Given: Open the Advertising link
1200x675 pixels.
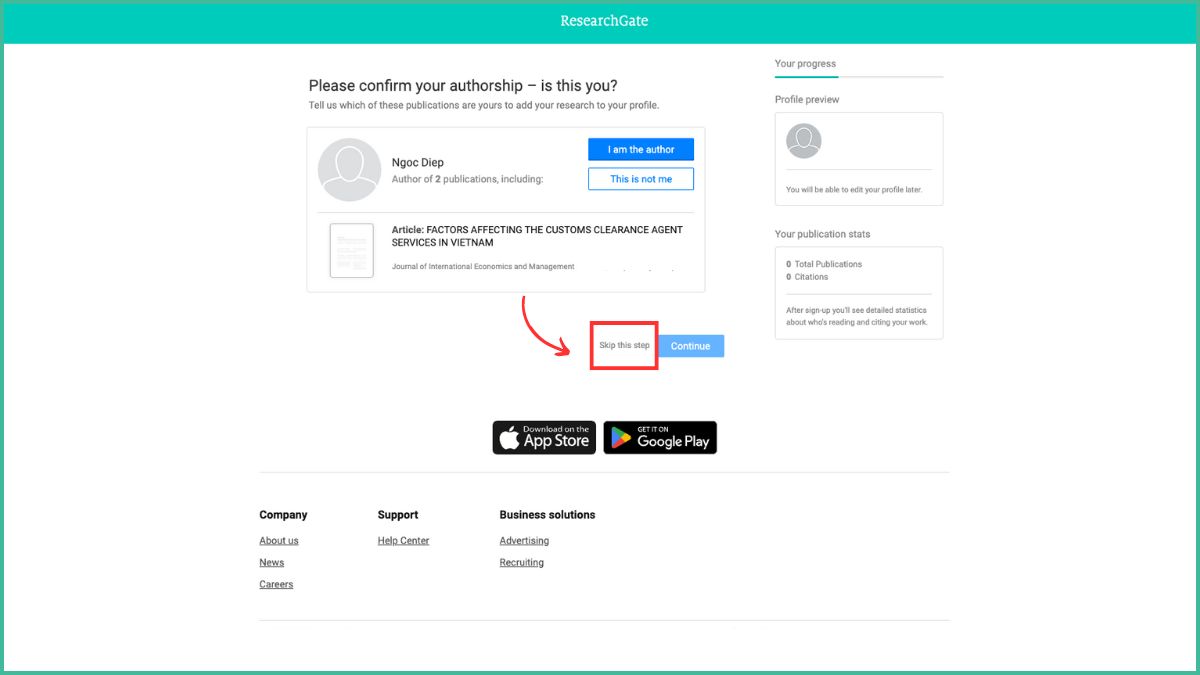Looking at the screenshot, I should 524,541.
